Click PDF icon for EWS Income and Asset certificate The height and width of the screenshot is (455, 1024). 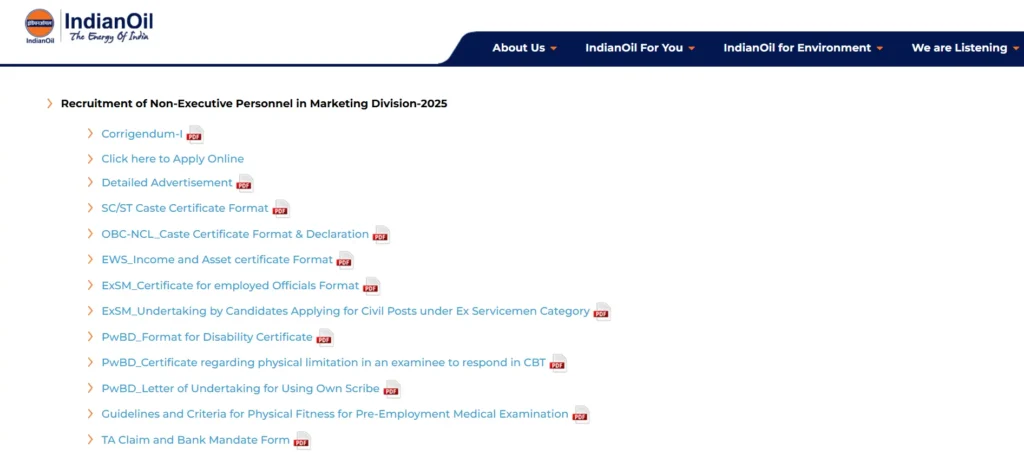(x=345, y=260)
